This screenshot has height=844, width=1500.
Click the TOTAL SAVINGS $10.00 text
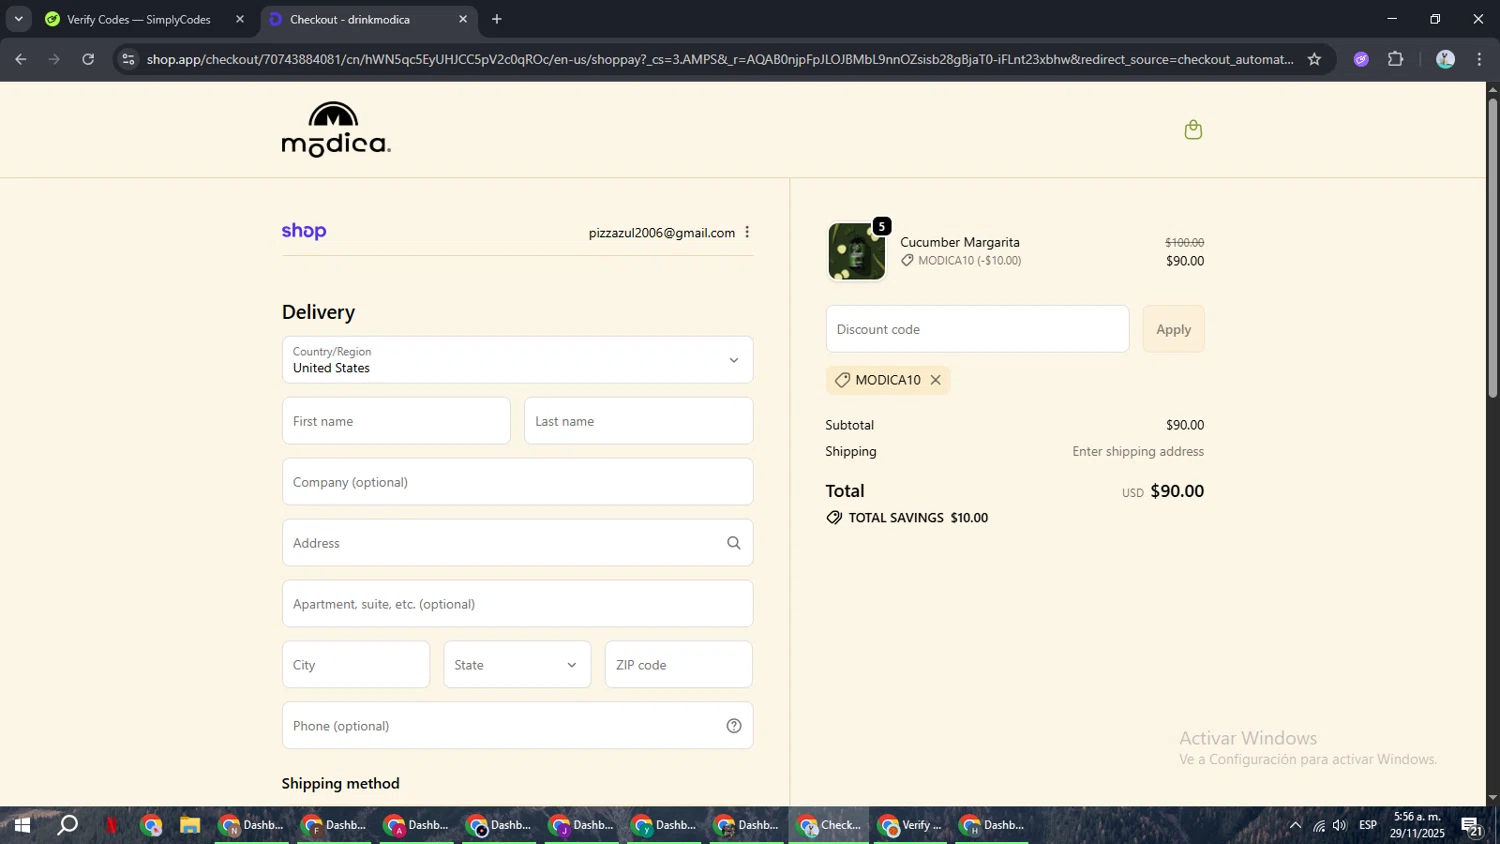[x=918, y=518]
